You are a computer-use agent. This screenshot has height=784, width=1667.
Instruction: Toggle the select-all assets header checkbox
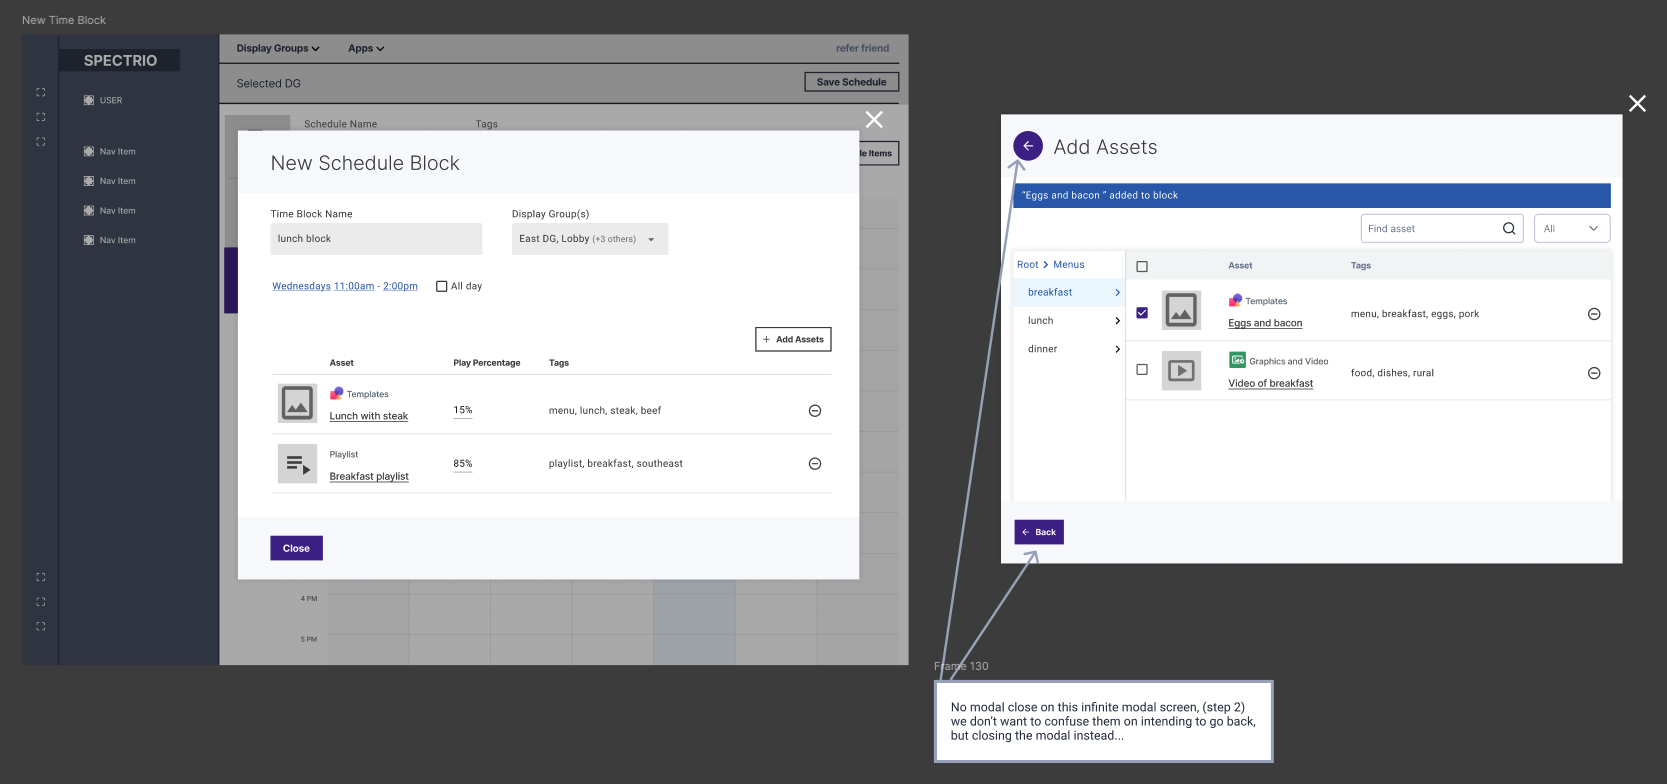1142,266
